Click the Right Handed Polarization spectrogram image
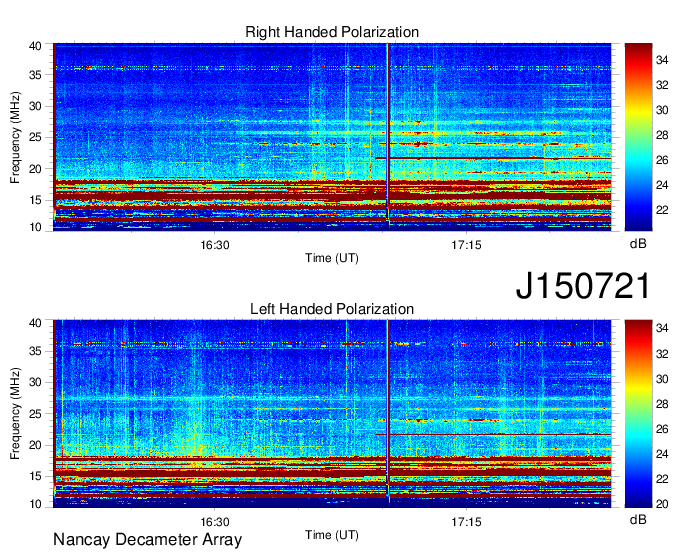This screenshot has width=680, height=552. click(x=332, y=137)
